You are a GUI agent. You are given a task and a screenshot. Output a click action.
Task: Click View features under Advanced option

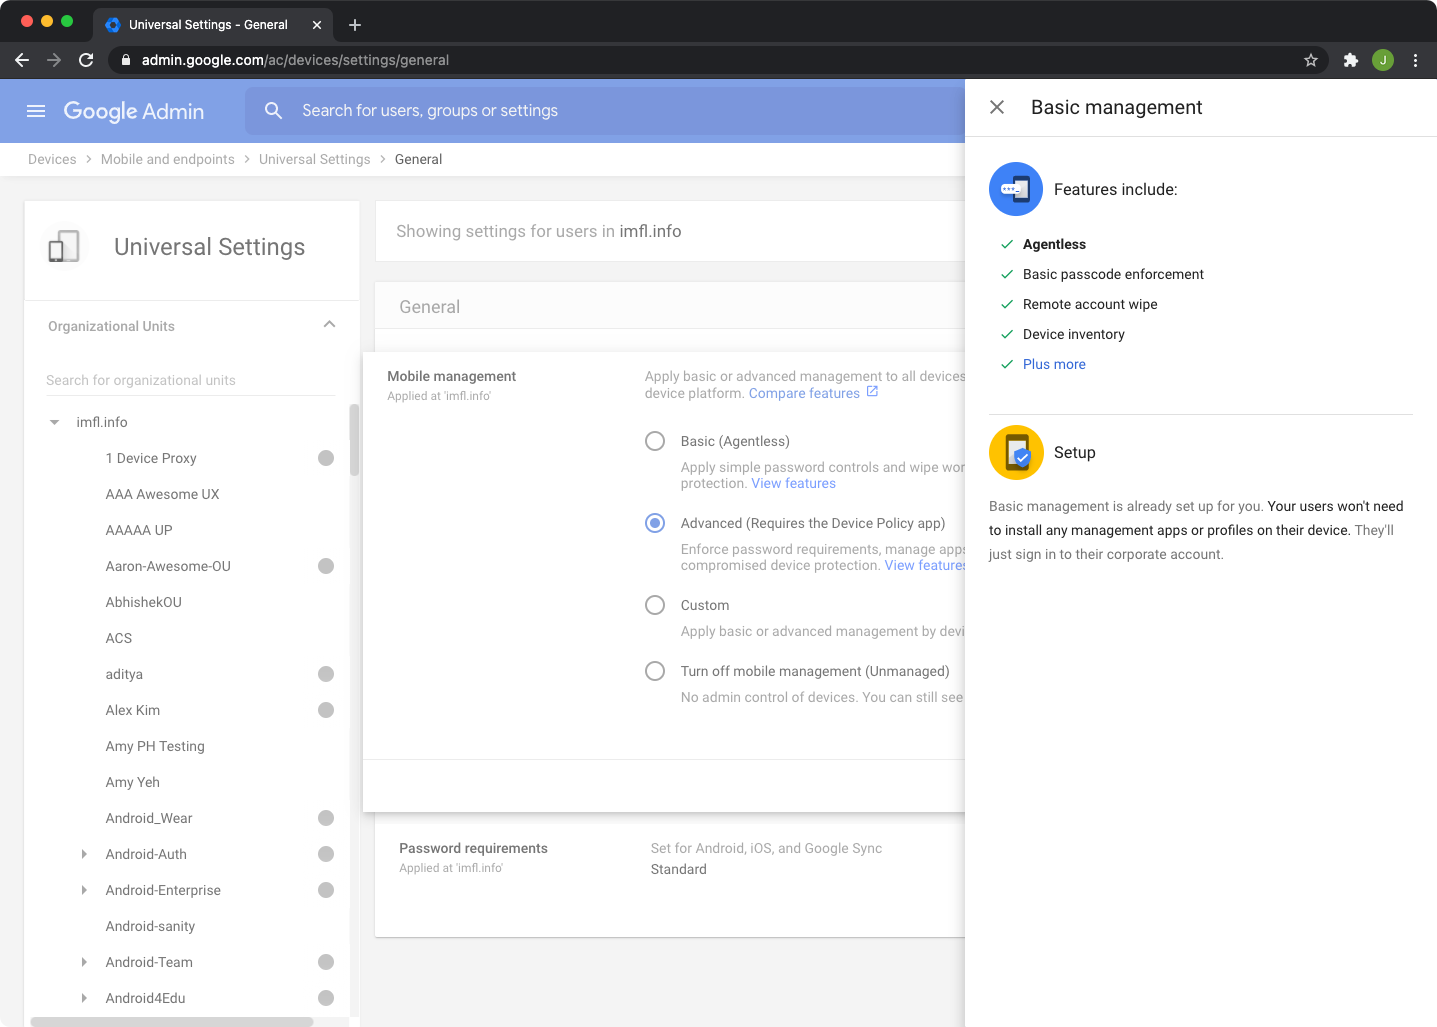point(925,565)
